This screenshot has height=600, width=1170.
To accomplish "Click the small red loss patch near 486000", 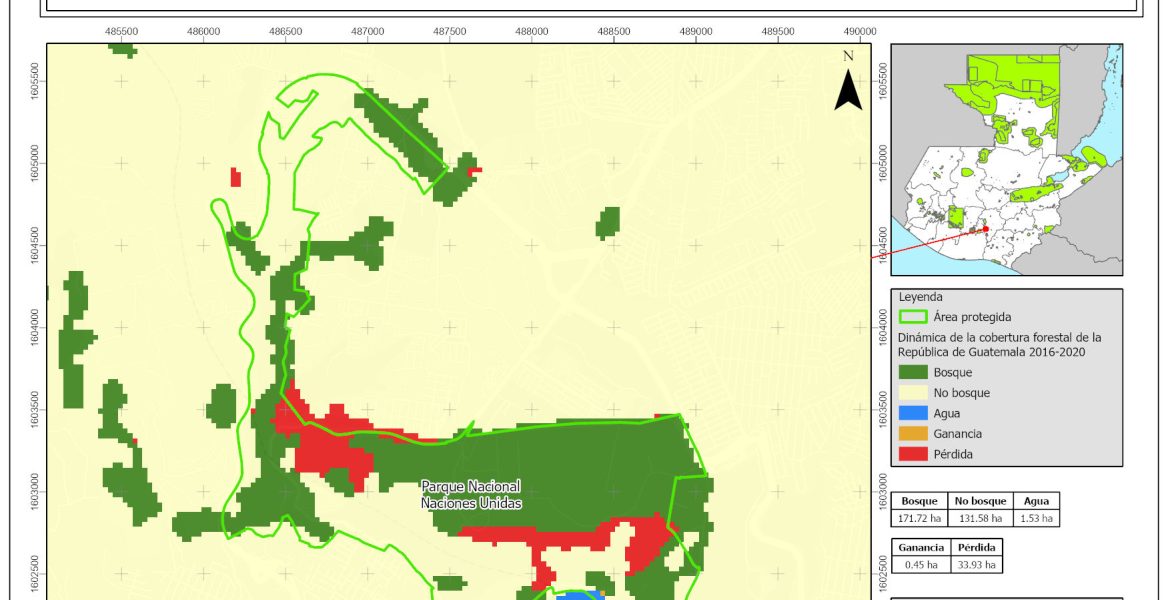I will point(235,177).
